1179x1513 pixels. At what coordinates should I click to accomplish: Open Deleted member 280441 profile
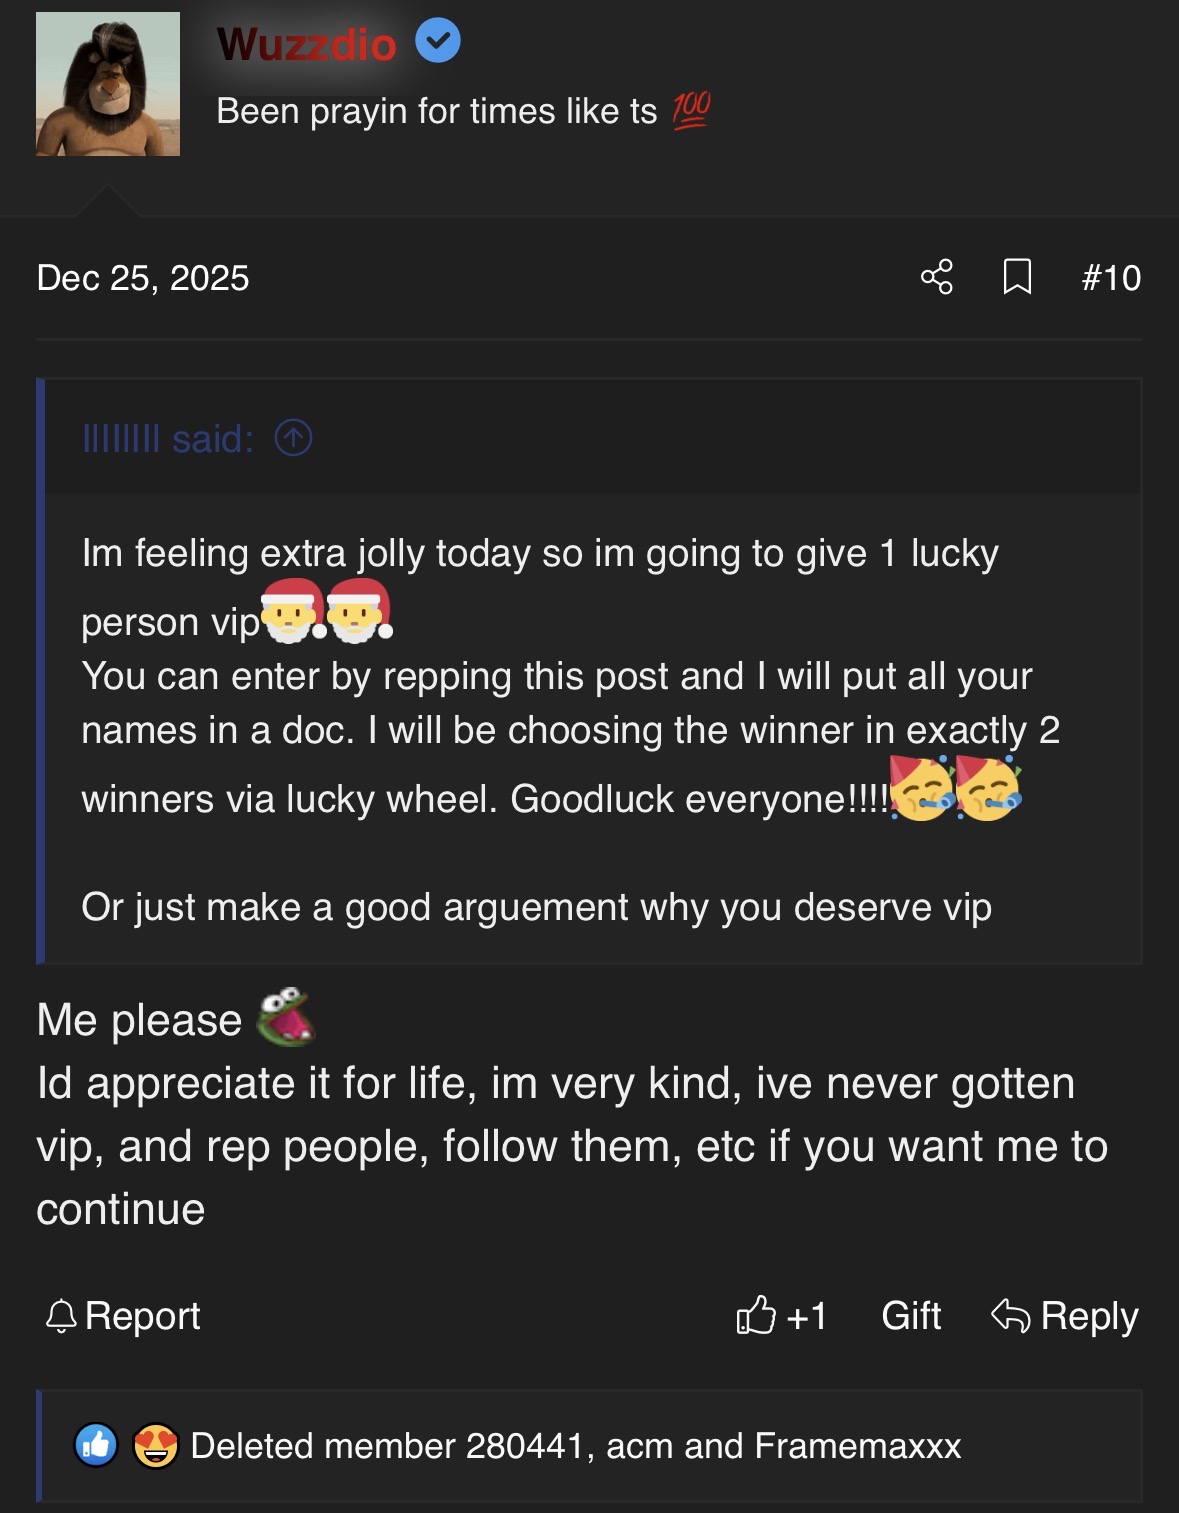coord(387,1446)
